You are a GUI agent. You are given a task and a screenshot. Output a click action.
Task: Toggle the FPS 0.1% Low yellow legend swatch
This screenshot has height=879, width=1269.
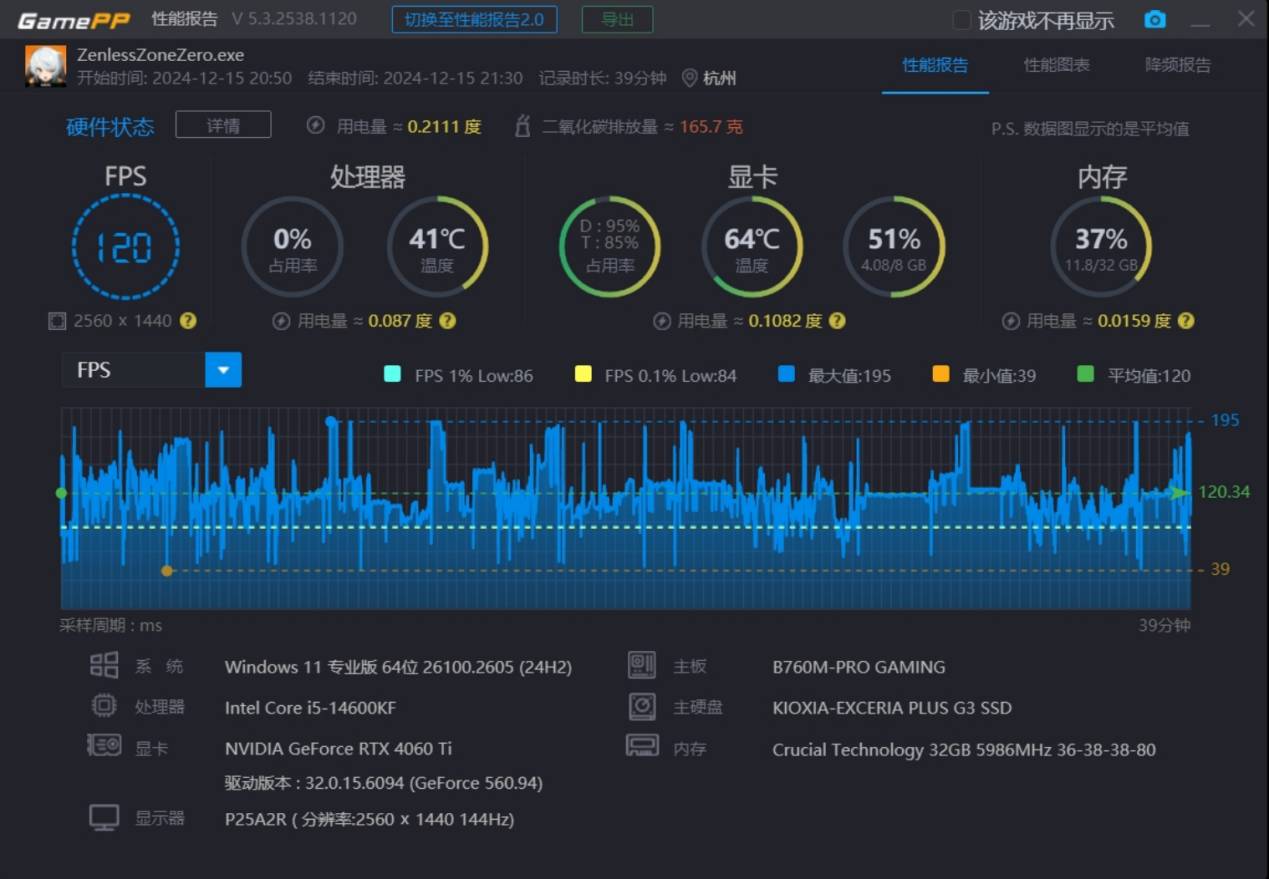pos(583,374)
